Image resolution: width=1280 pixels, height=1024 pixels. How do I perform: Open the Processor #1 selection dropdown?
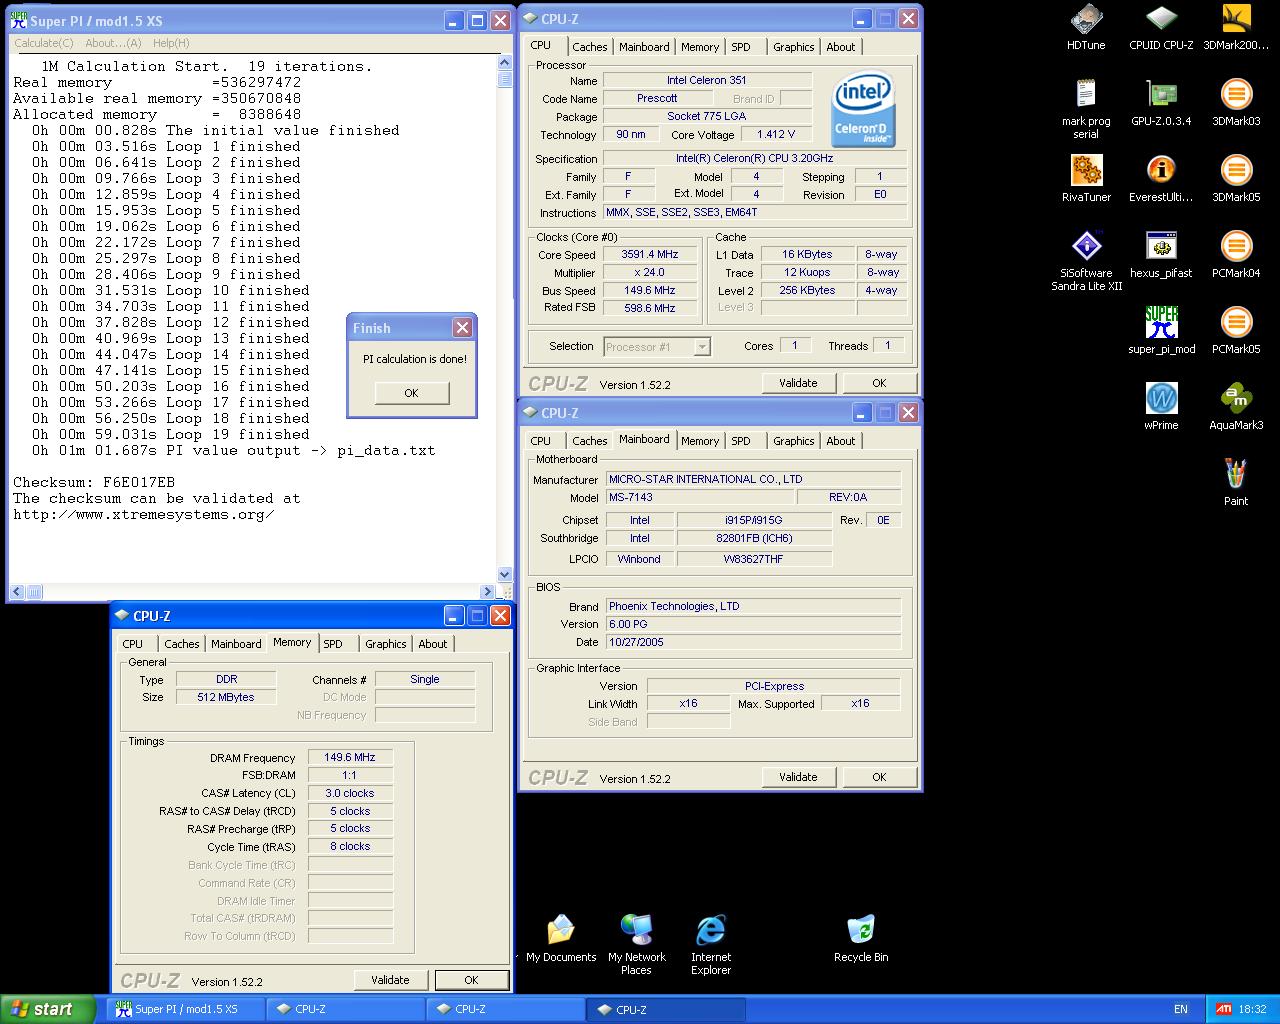pos(657,347)
